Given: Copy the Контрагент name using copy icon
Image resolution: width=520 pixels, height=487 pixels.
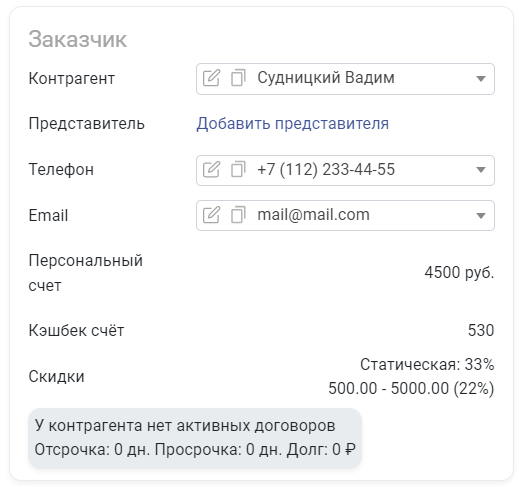Looking at the screenshot, I should [x=238, y=78].
